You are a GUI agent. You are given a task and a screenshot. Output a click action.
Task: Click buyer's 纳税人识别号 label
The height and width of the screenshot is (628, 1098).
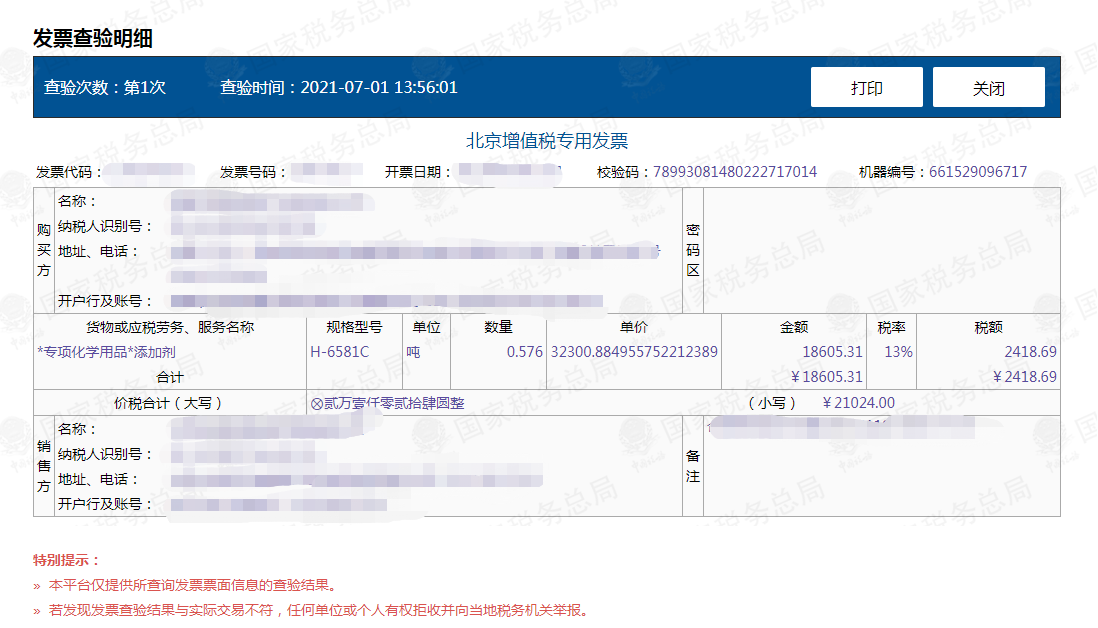point(104,227)
